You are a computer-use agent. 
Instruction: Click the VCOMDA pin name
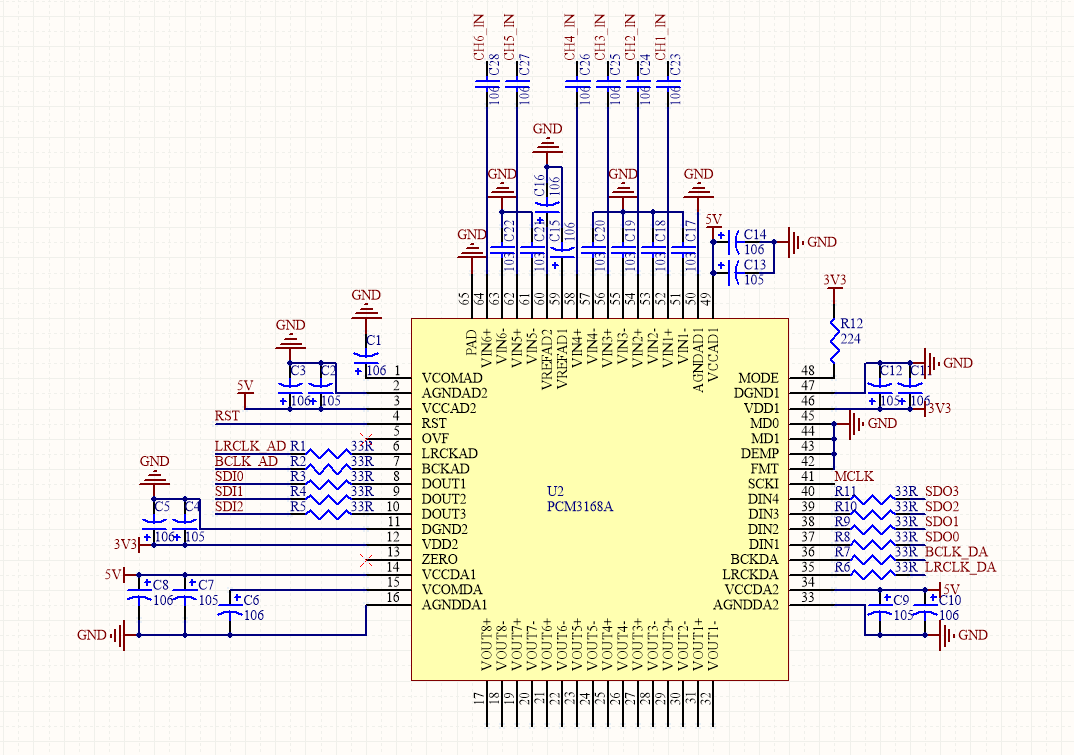coord(452,589)
